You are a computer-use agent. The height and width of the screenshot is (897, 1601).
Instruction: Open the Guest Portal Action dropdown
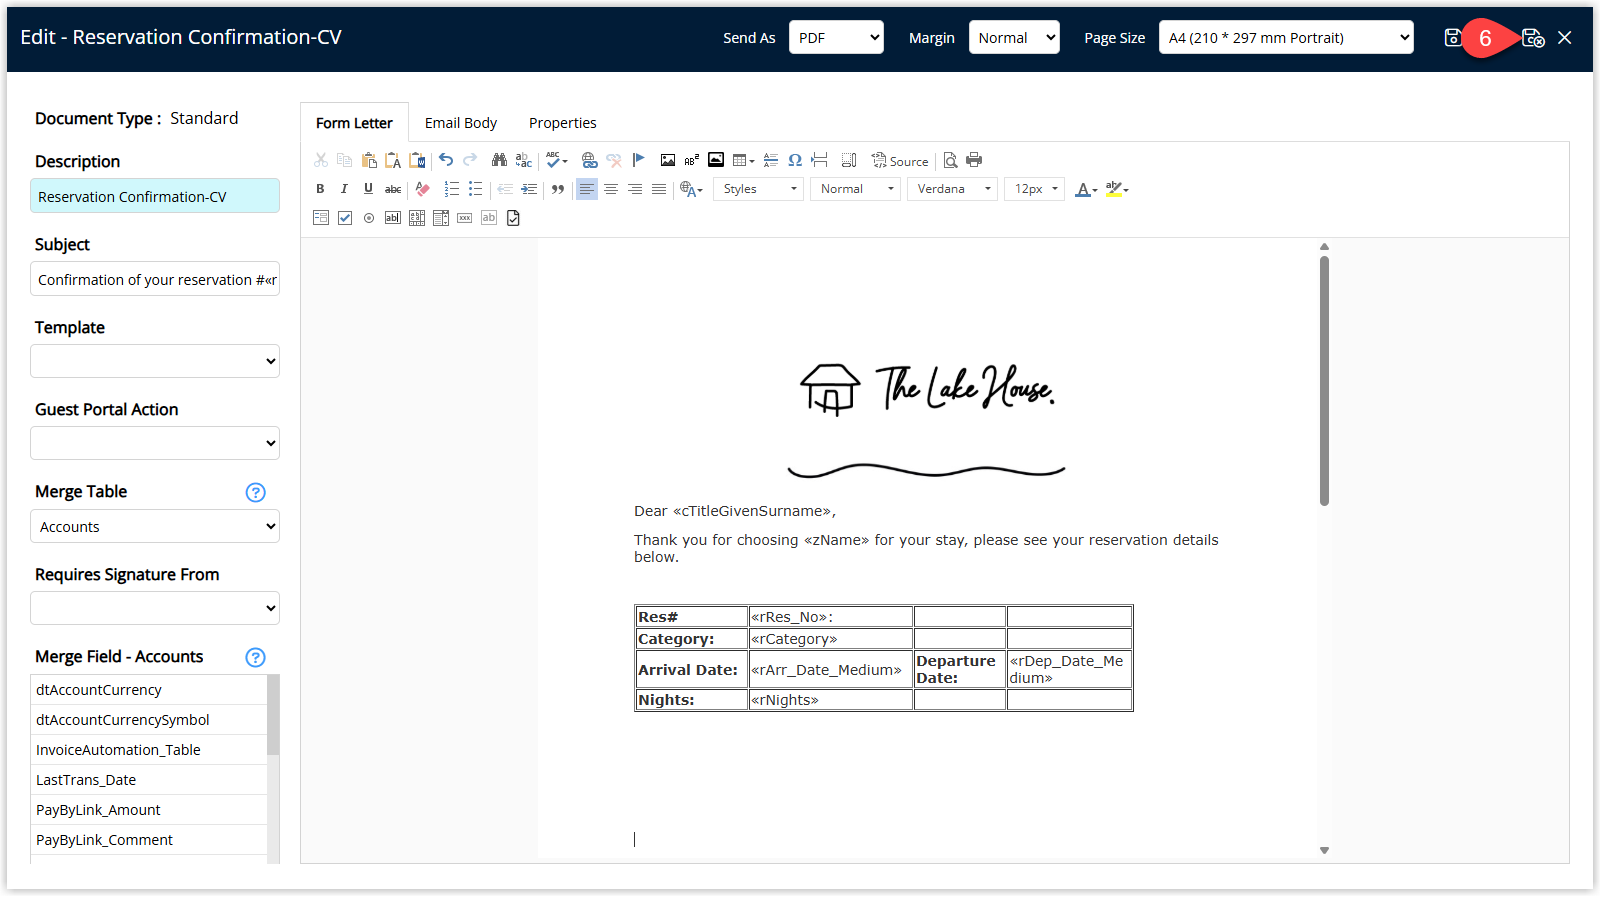tap(155, 443)
